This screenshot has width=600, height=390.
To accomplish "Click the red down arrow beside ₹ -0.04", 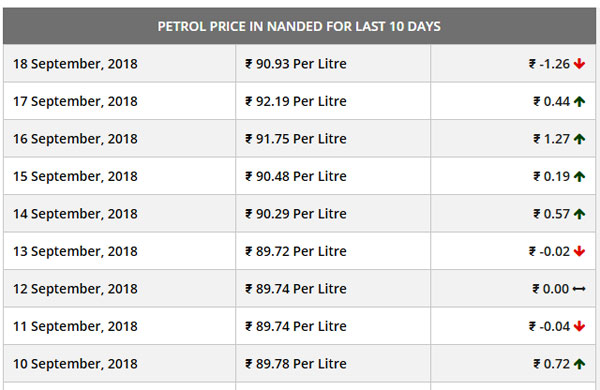I will click(579, 326).
